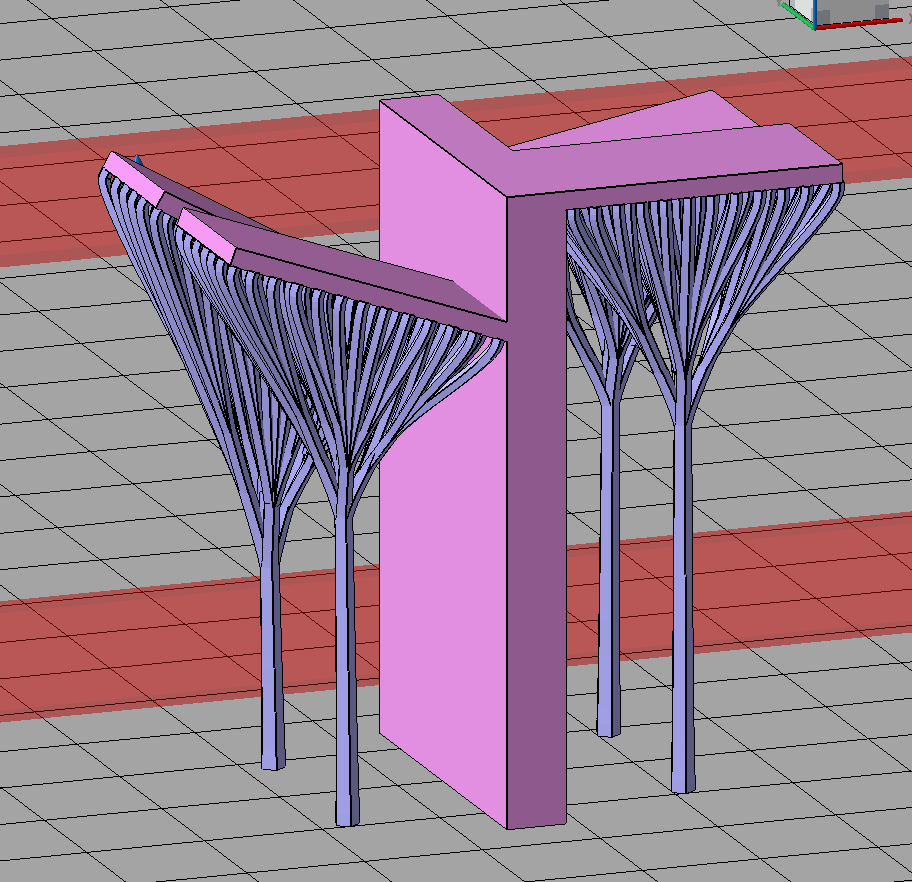This screenshot has height=882, width=912.
Task: Select the tall light pink front face of column
Action: [x=440, y=500]
